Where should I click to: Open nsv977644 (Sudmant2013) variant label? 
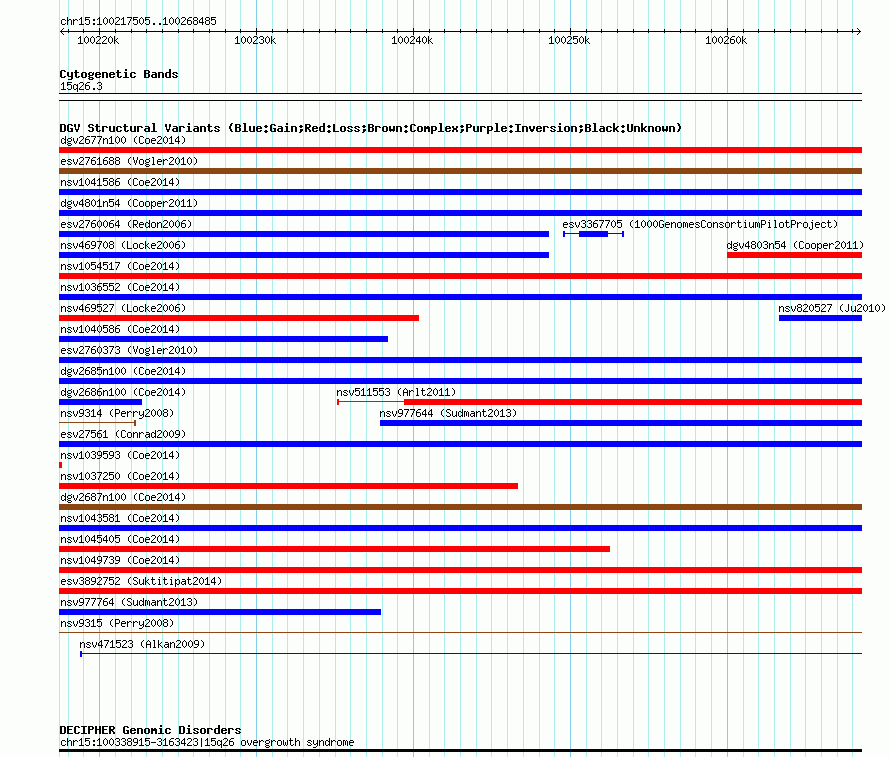(448, 413)
